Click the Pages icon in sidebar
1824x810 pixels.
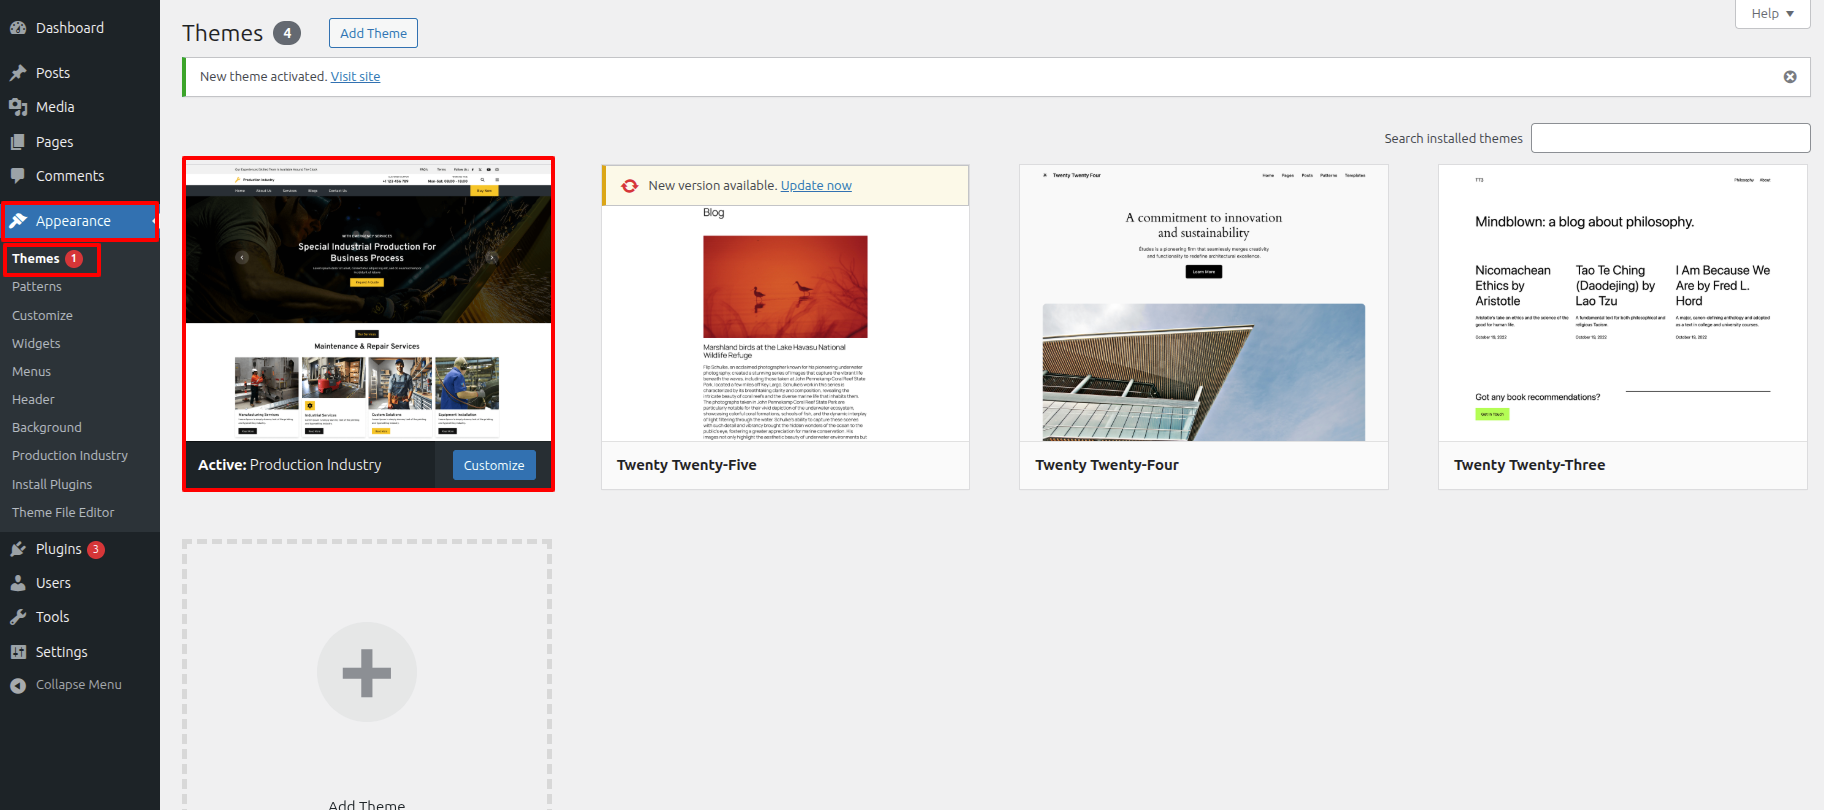(x=18, y=142)
